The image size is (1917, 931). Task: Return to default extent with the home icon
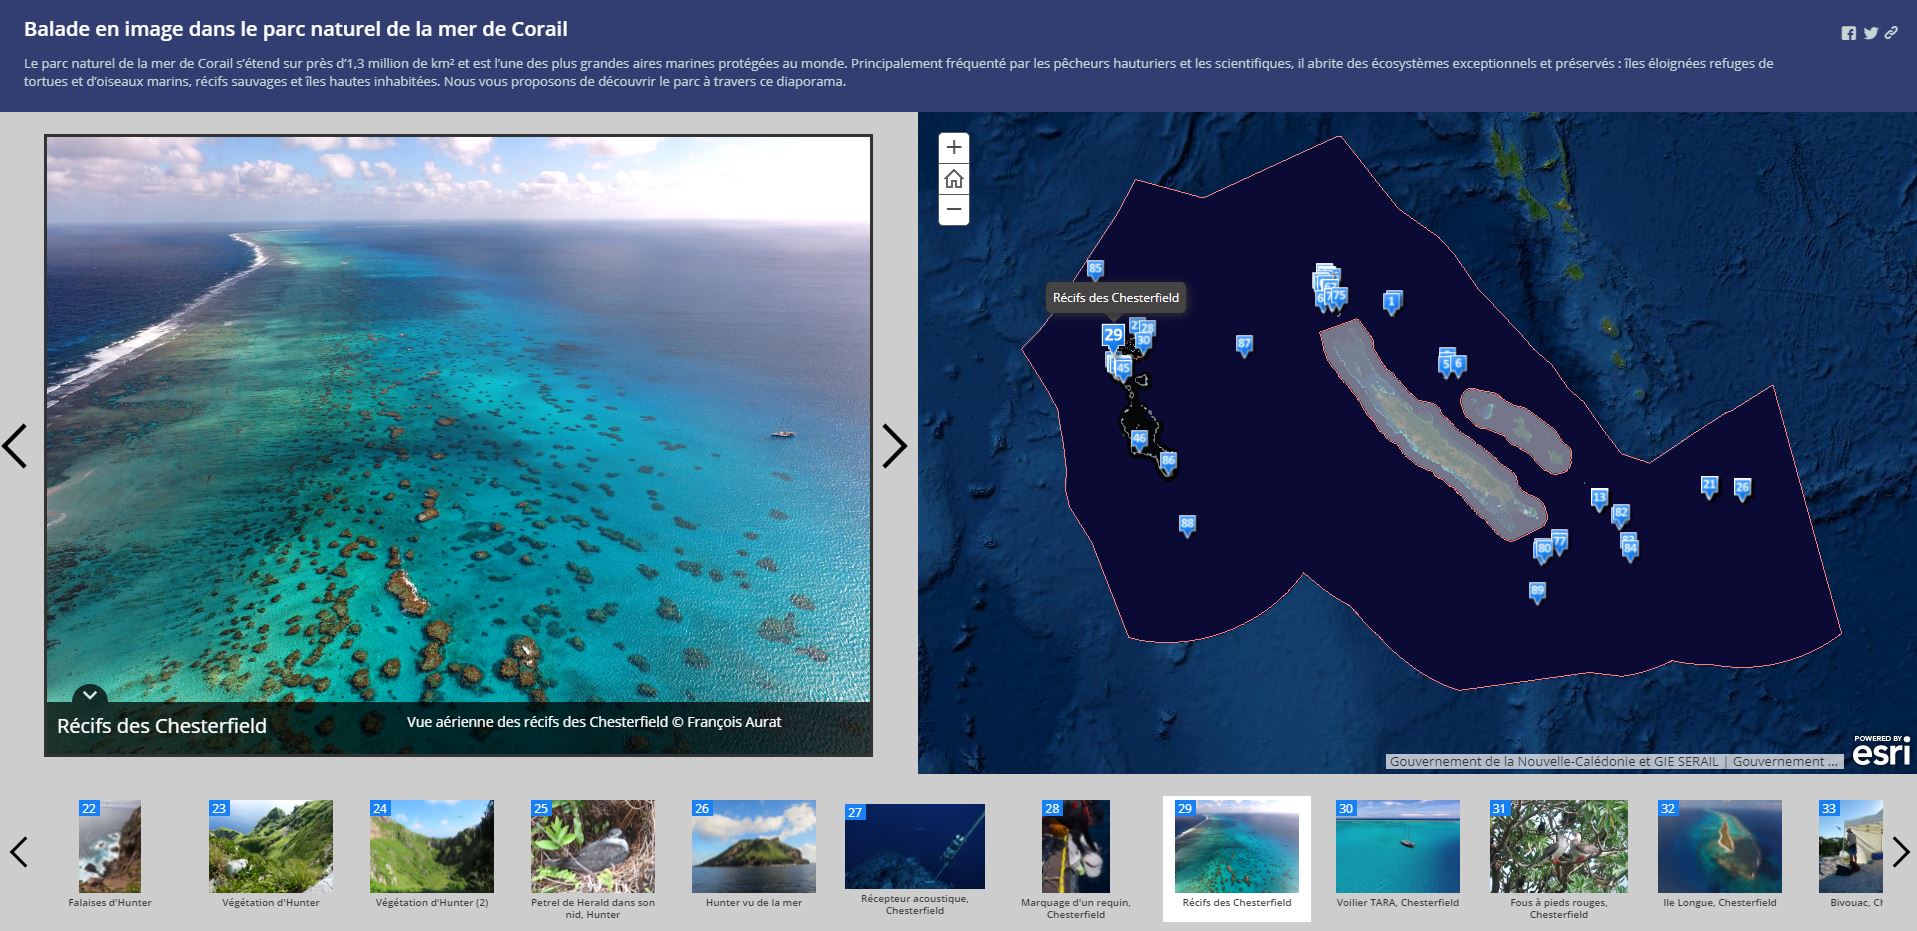953,178
